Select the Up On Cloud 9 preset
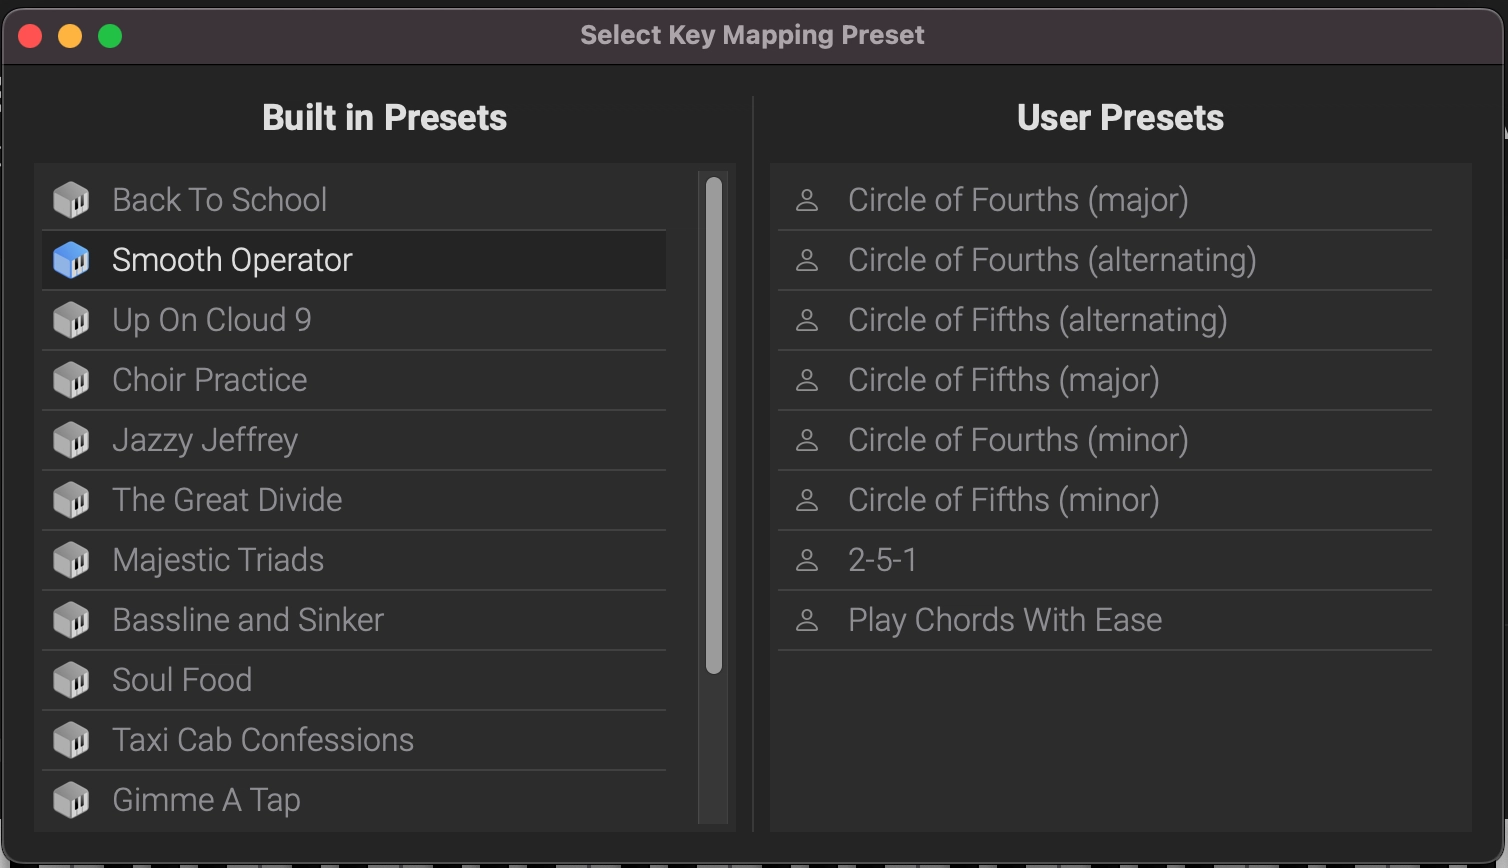The image size is (1508, 868). [x=211, y=320]
